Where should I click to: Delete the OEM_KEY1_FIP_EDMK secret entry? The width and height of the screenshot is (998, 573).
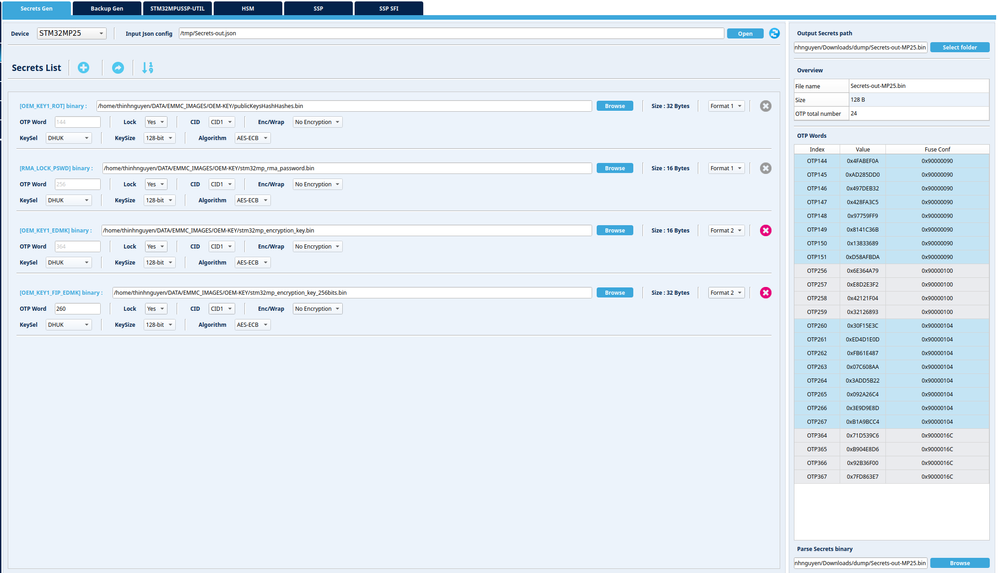[766, 293]
